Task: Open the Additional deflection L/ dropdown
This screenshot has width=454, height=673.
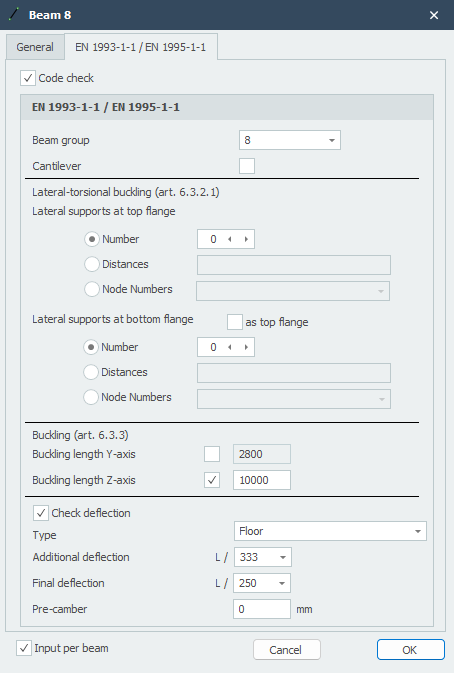Action: pyautogui.click(x=262, y=557)
